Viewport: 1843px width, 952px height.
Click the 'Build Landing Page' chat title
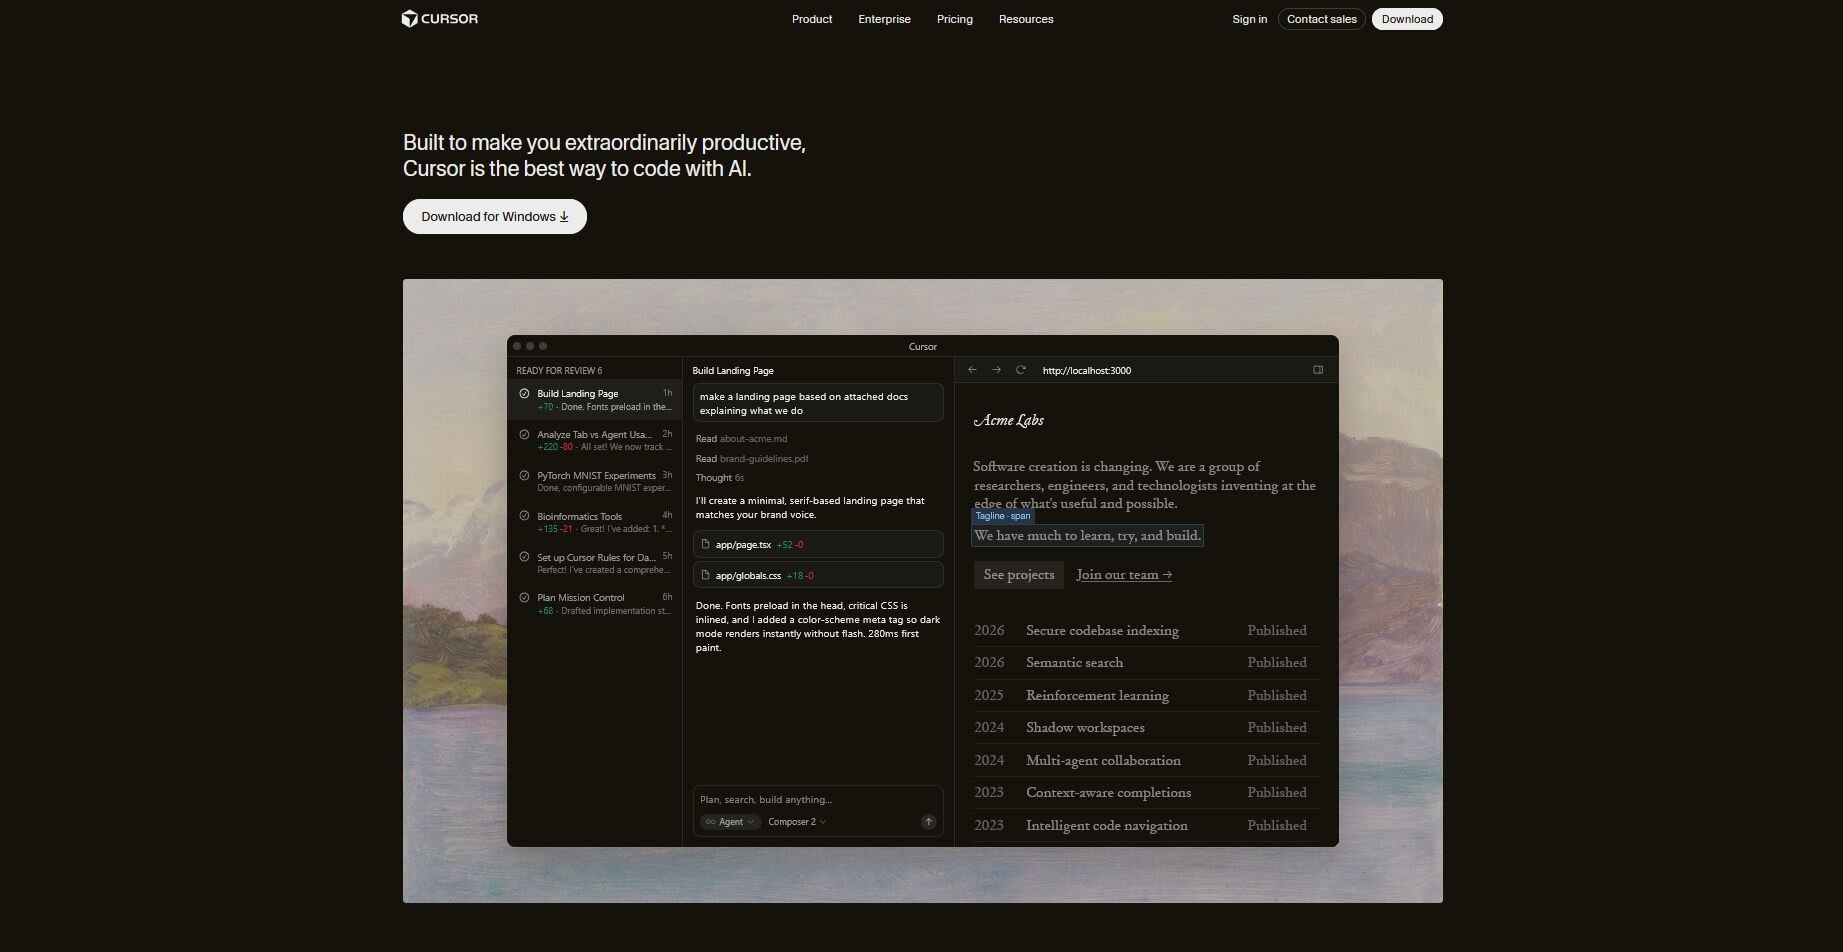tap(733, 371)
